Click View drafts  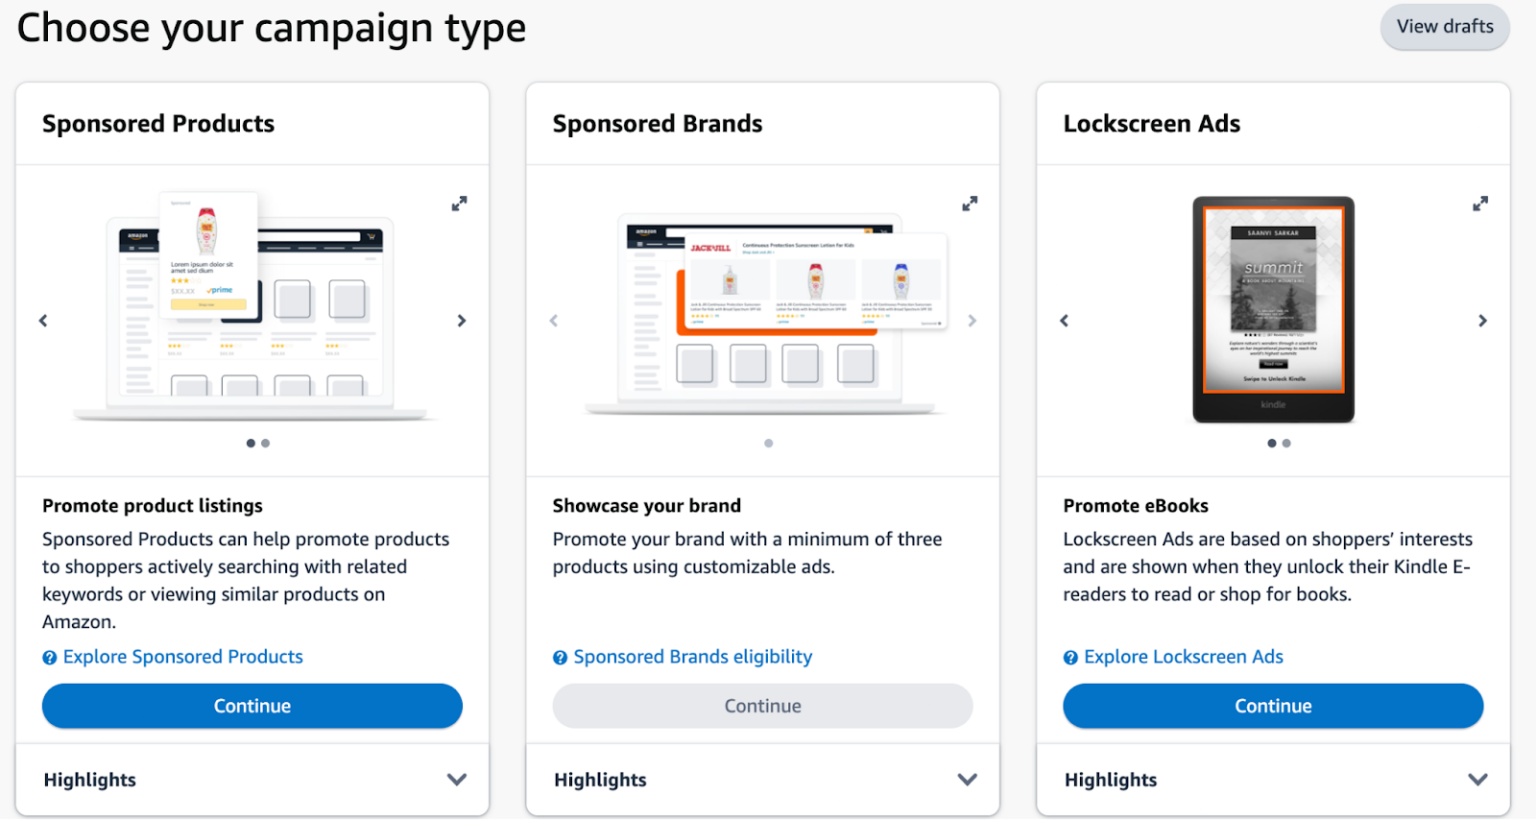1444,27
